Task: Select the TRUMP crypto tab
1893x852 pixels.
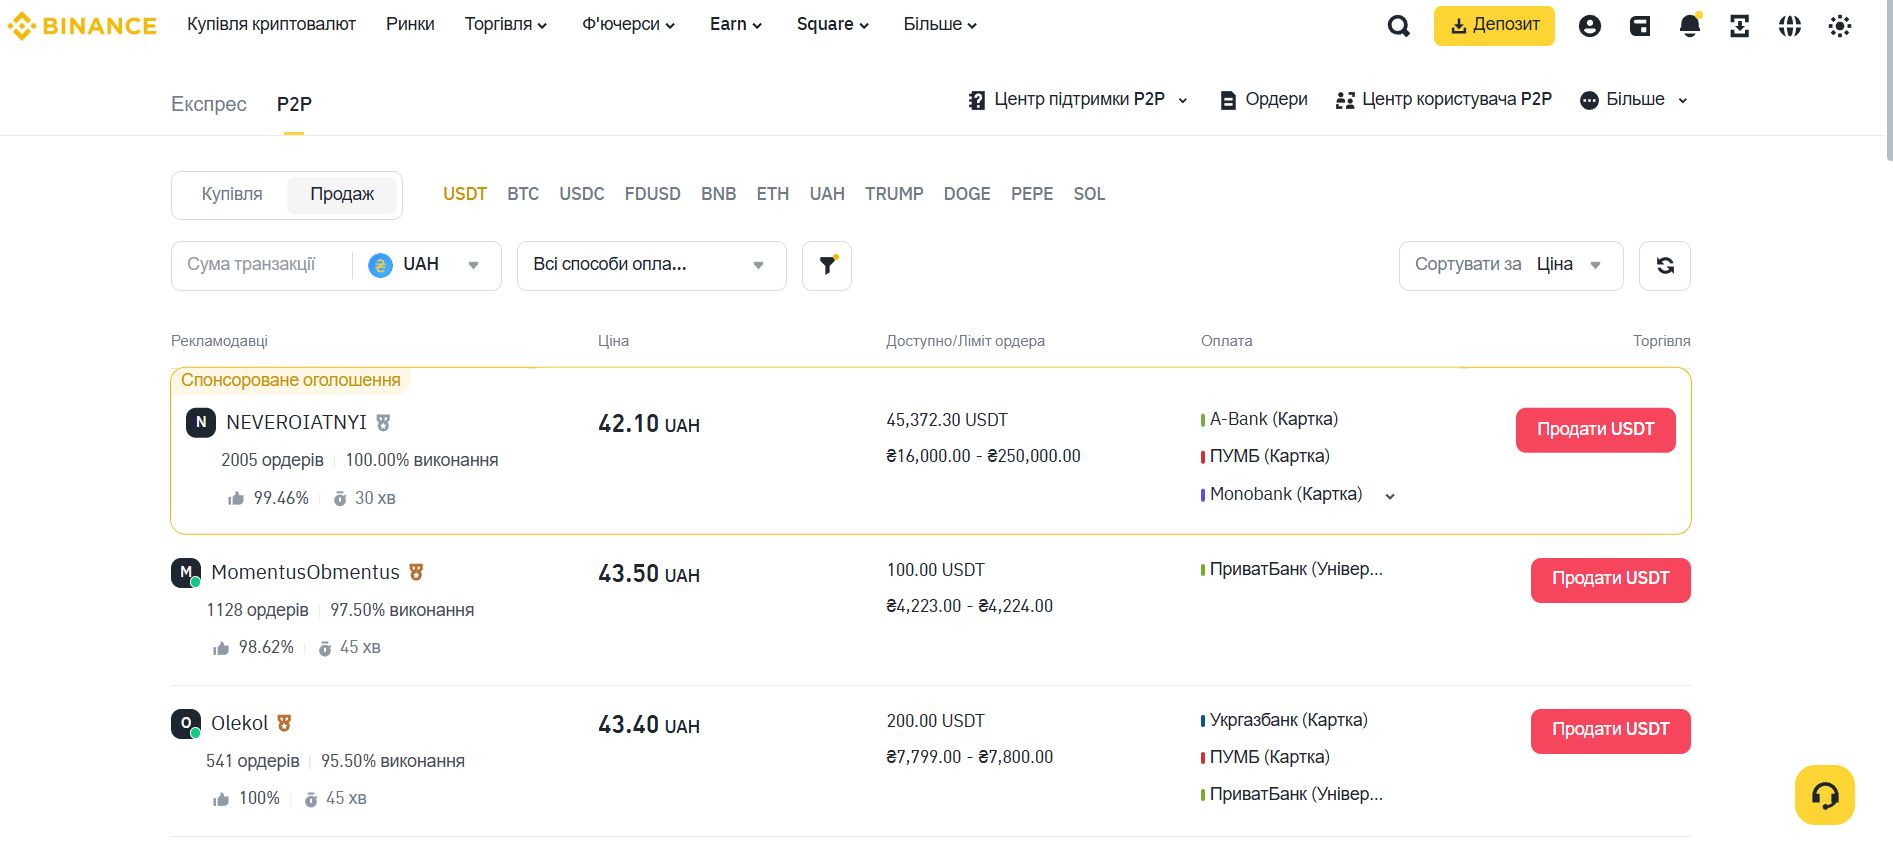Action: pyautogui.click(x=894, y=194)
